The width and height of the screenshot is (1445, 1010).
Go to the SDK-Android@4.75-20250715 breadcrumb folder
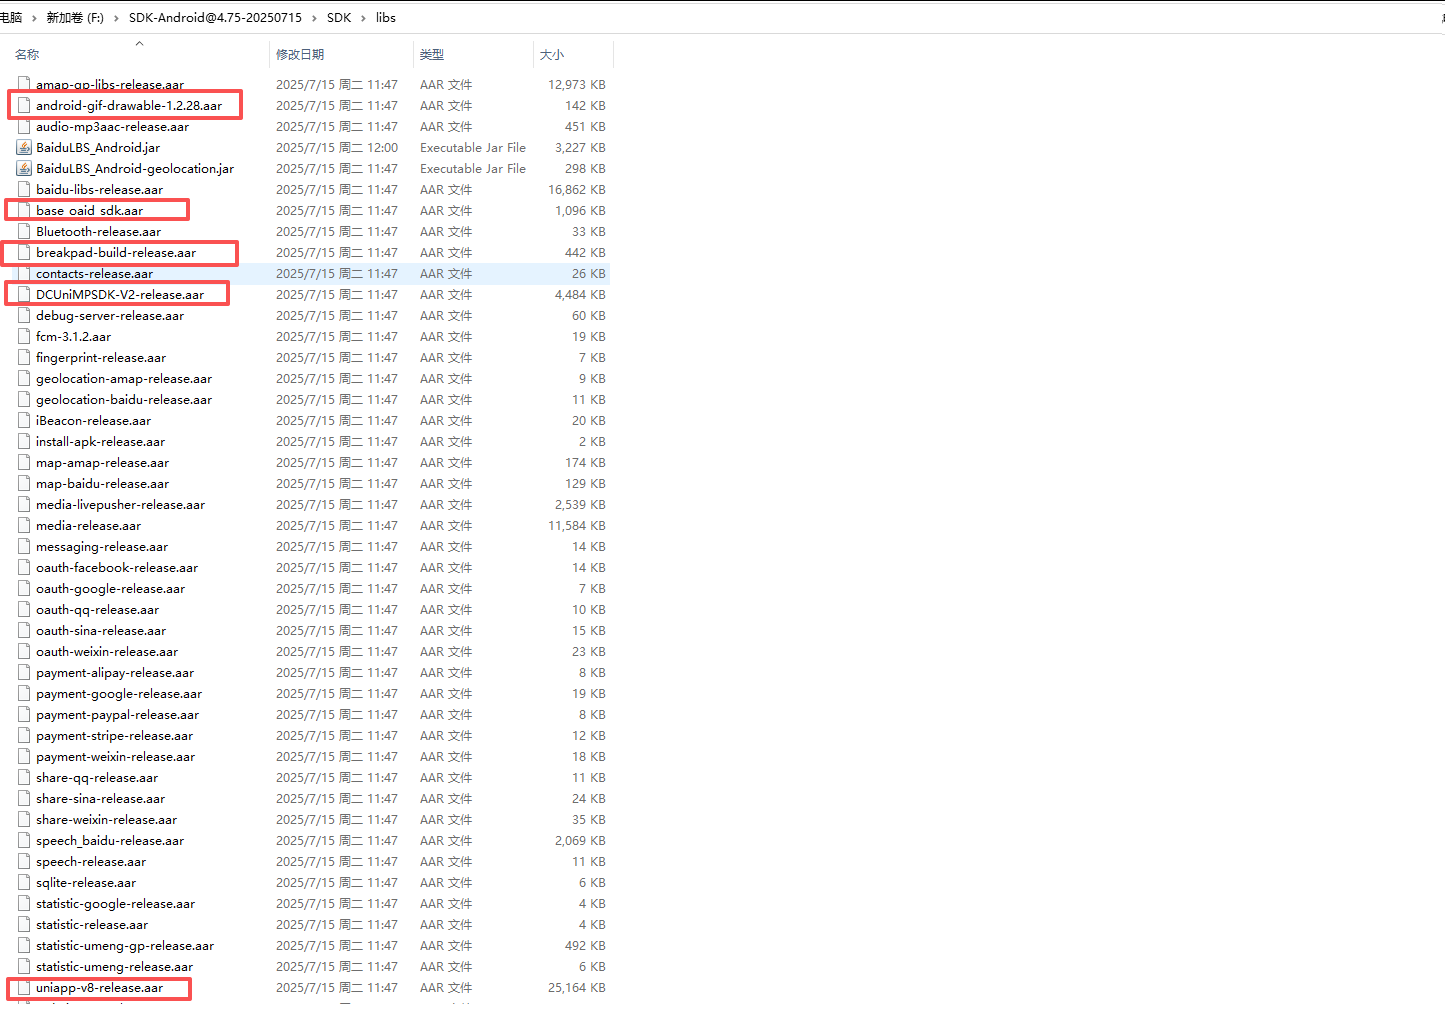(215, 18)
